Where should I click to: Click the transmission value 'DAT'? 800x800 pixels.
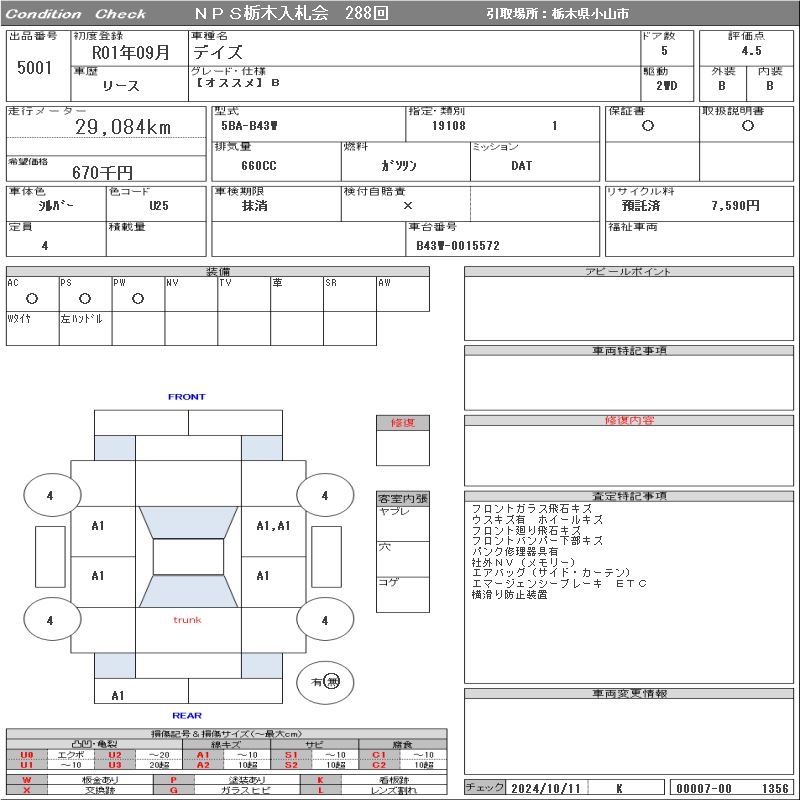tap(521, 166)
